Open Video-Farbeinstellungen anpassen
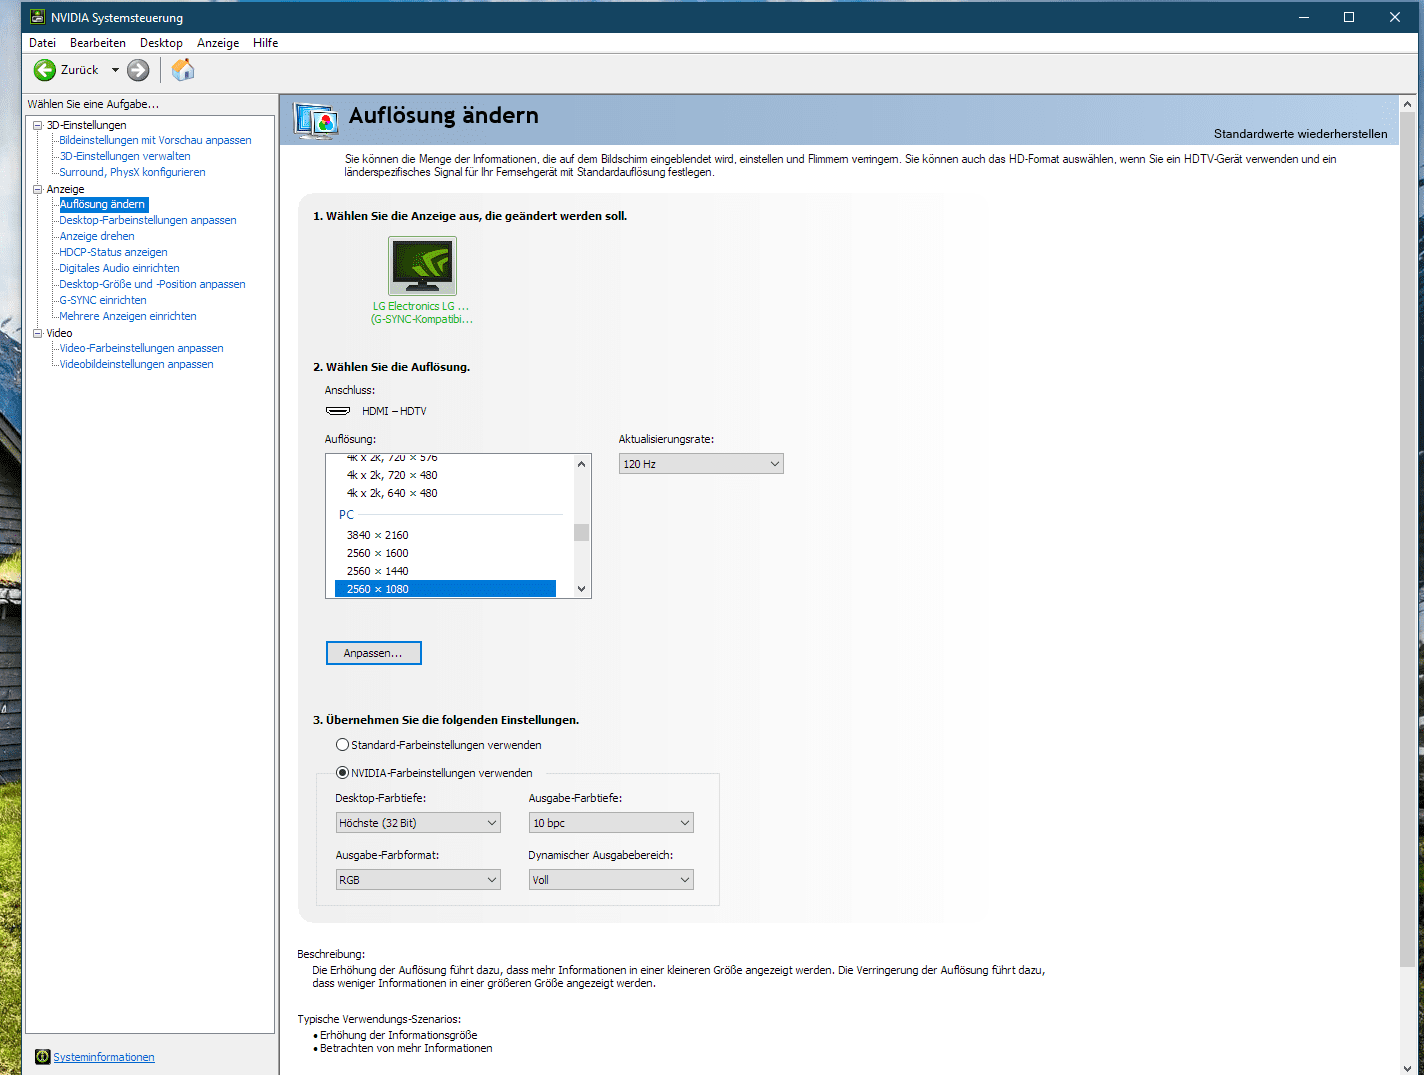Viewport: 1424px width, 1075px height. [x=141, y=348]
